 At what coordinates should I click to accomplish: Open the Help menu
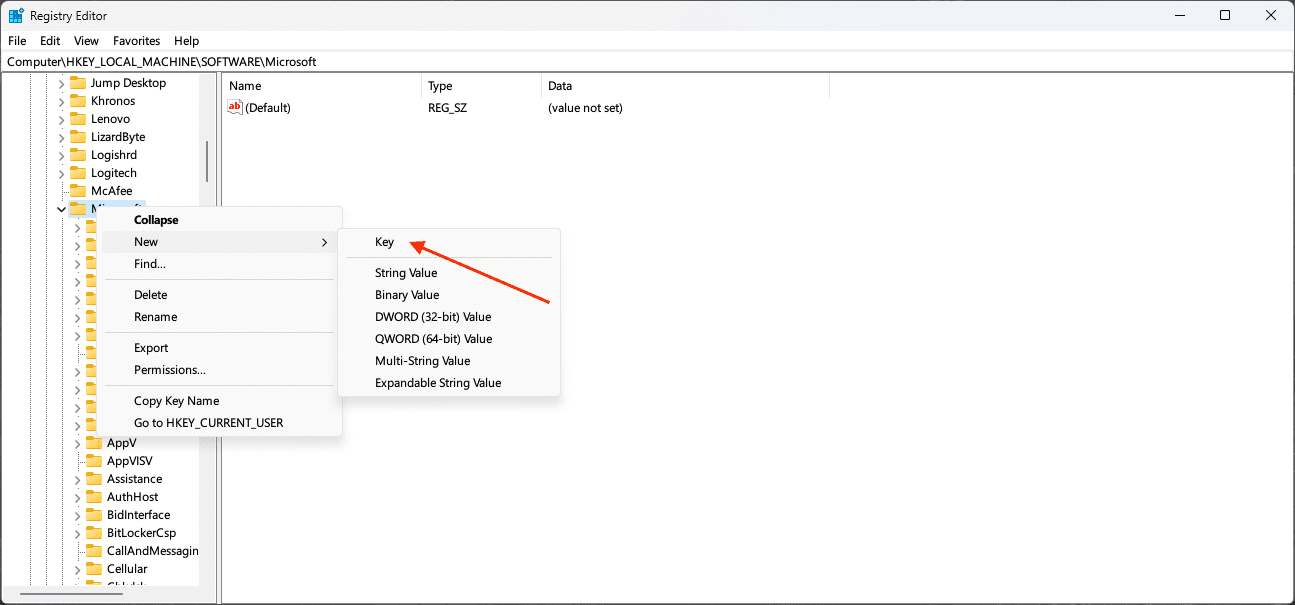click(187, 41)
